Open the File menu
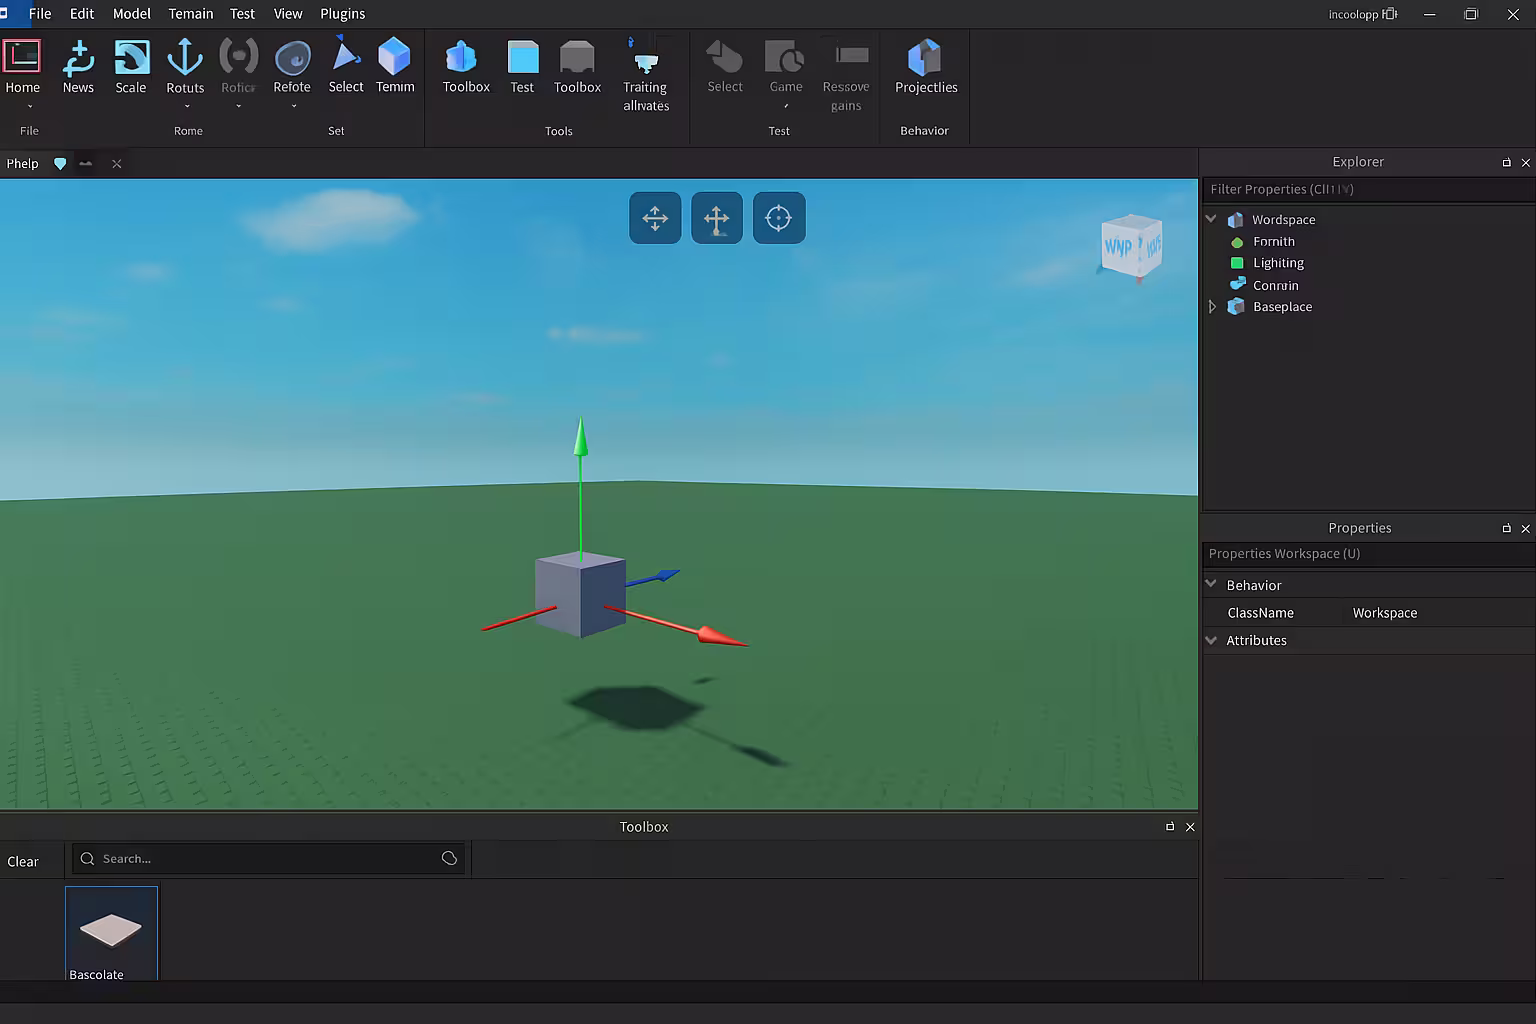This screenshot has width=1536, height=1024. coord(40,14)
